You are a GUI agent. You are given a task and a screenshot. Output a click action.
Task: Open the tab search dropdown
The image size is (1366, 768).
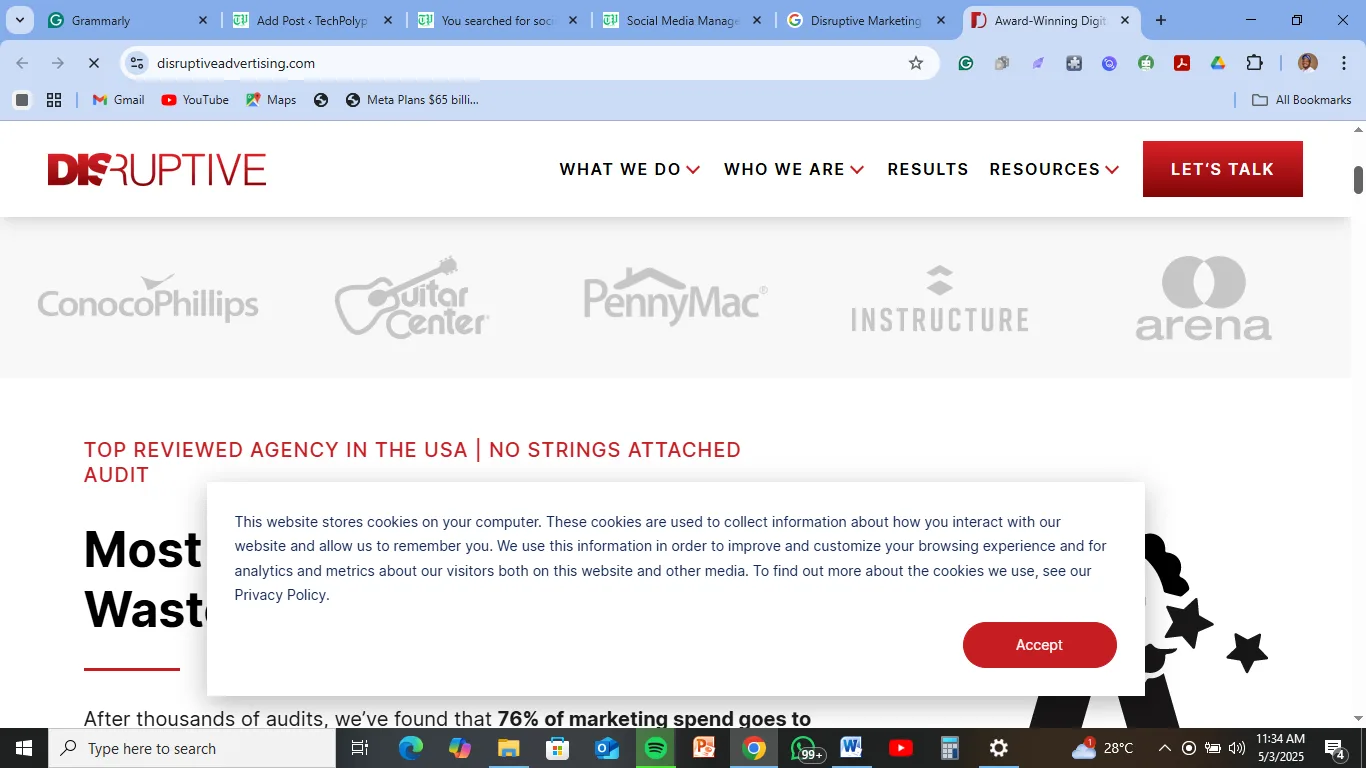(x=19, y=20)
